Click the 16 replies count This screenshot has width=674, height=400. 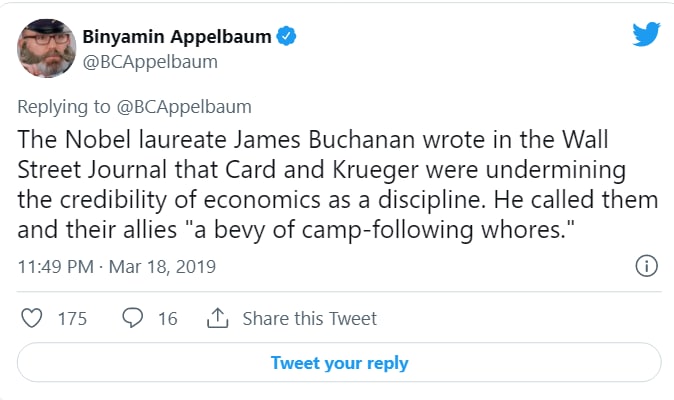tap(167, 319)
